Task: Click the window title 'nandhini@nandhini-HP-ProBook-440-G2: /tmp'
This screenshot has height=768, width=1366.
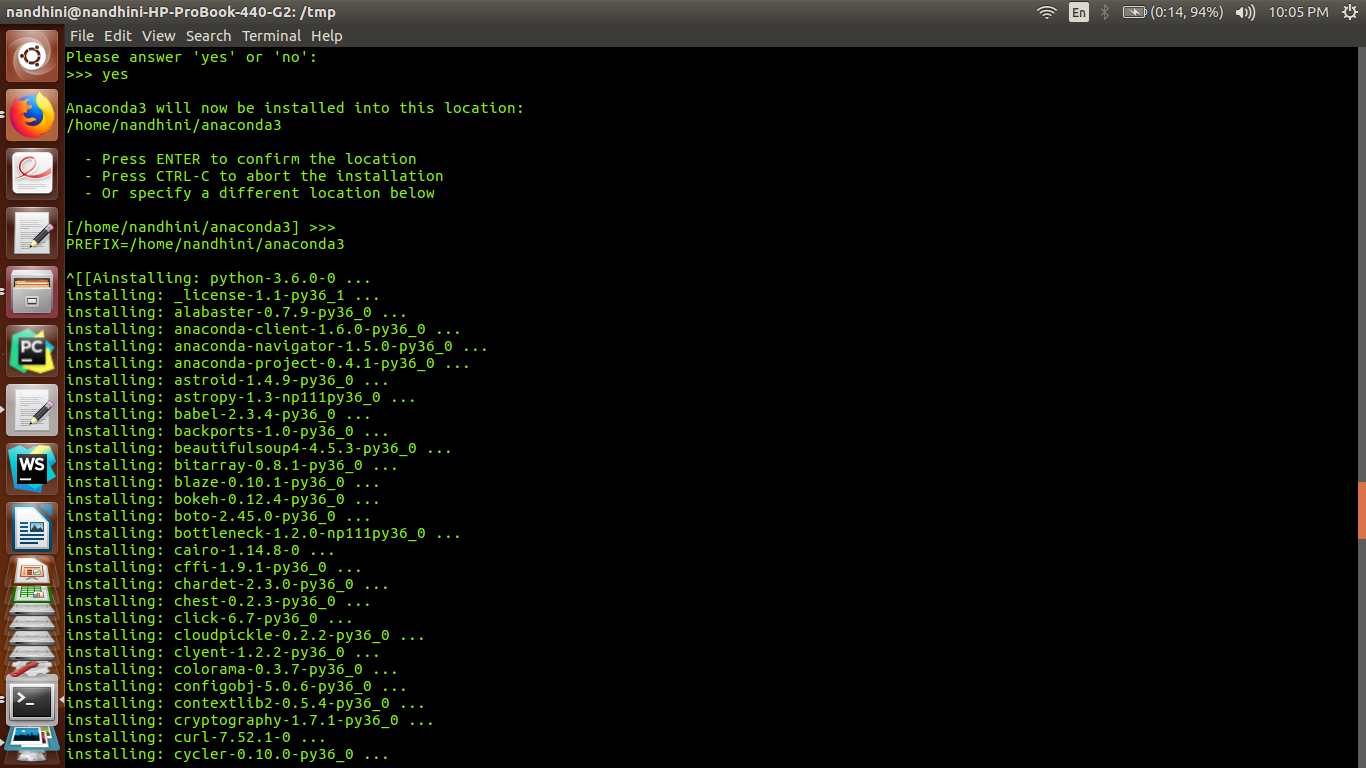Action: pyautogui.click(x=171, y=12)
